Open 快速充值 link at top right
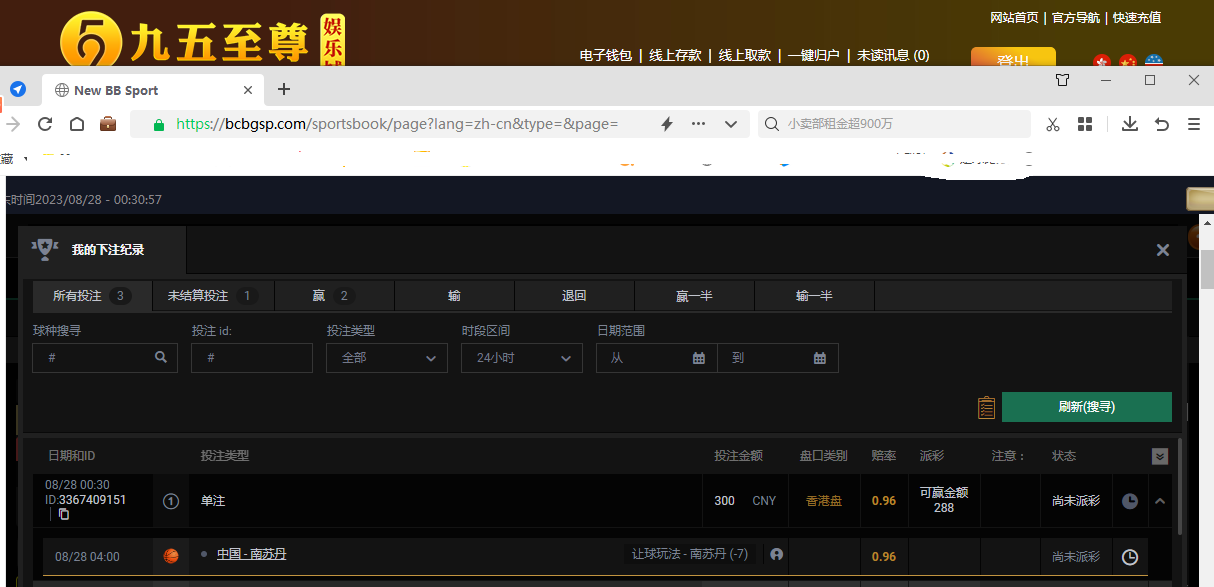 (1137, 18)
